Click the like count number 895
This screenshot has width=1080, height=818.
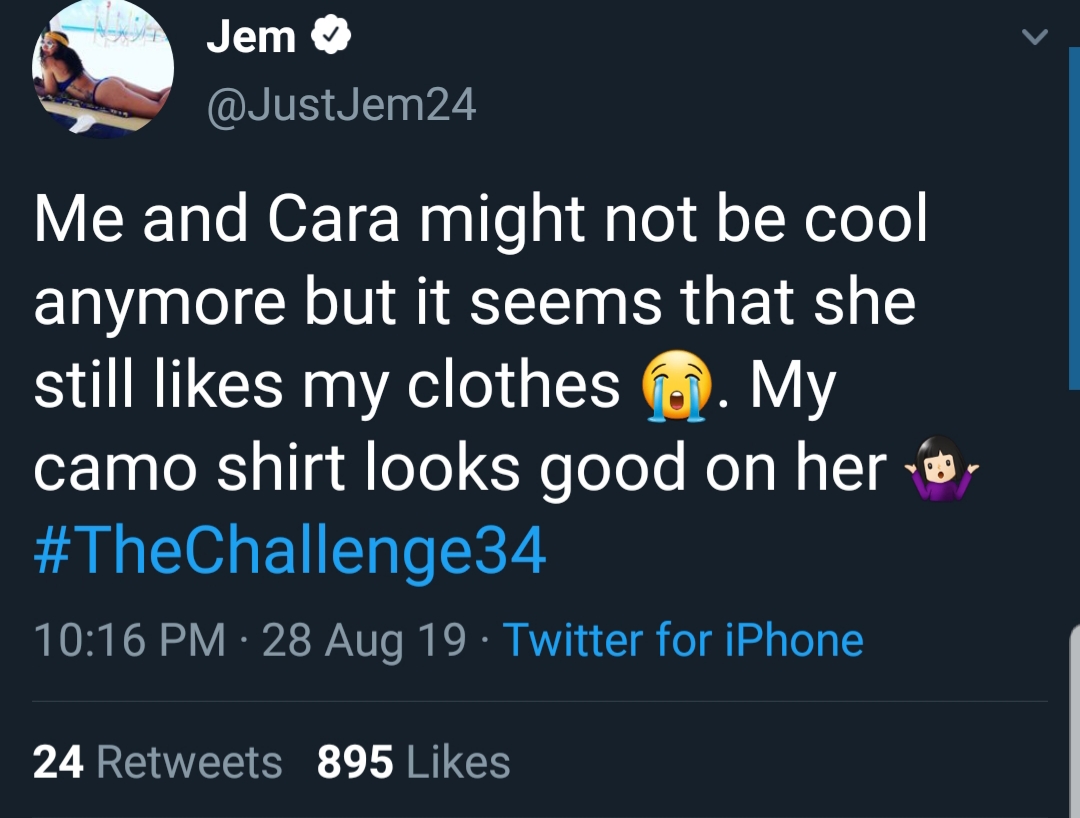click(355, 762)
